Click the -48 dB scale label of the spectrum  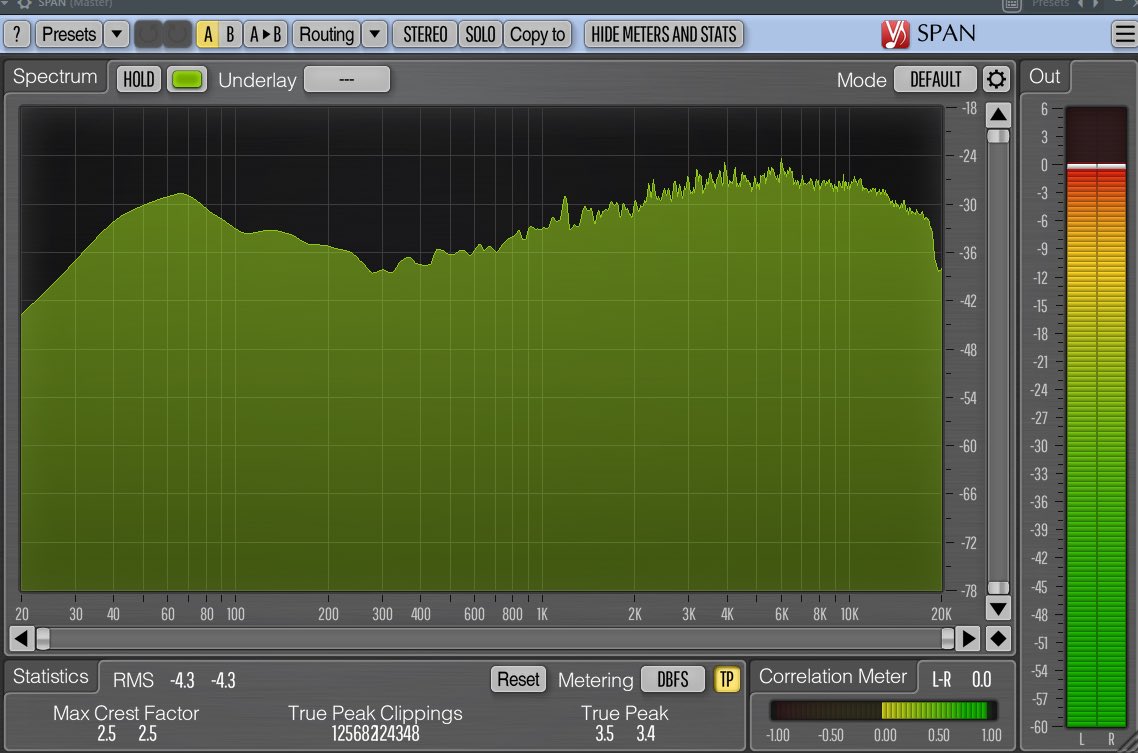tap(968, 350)
